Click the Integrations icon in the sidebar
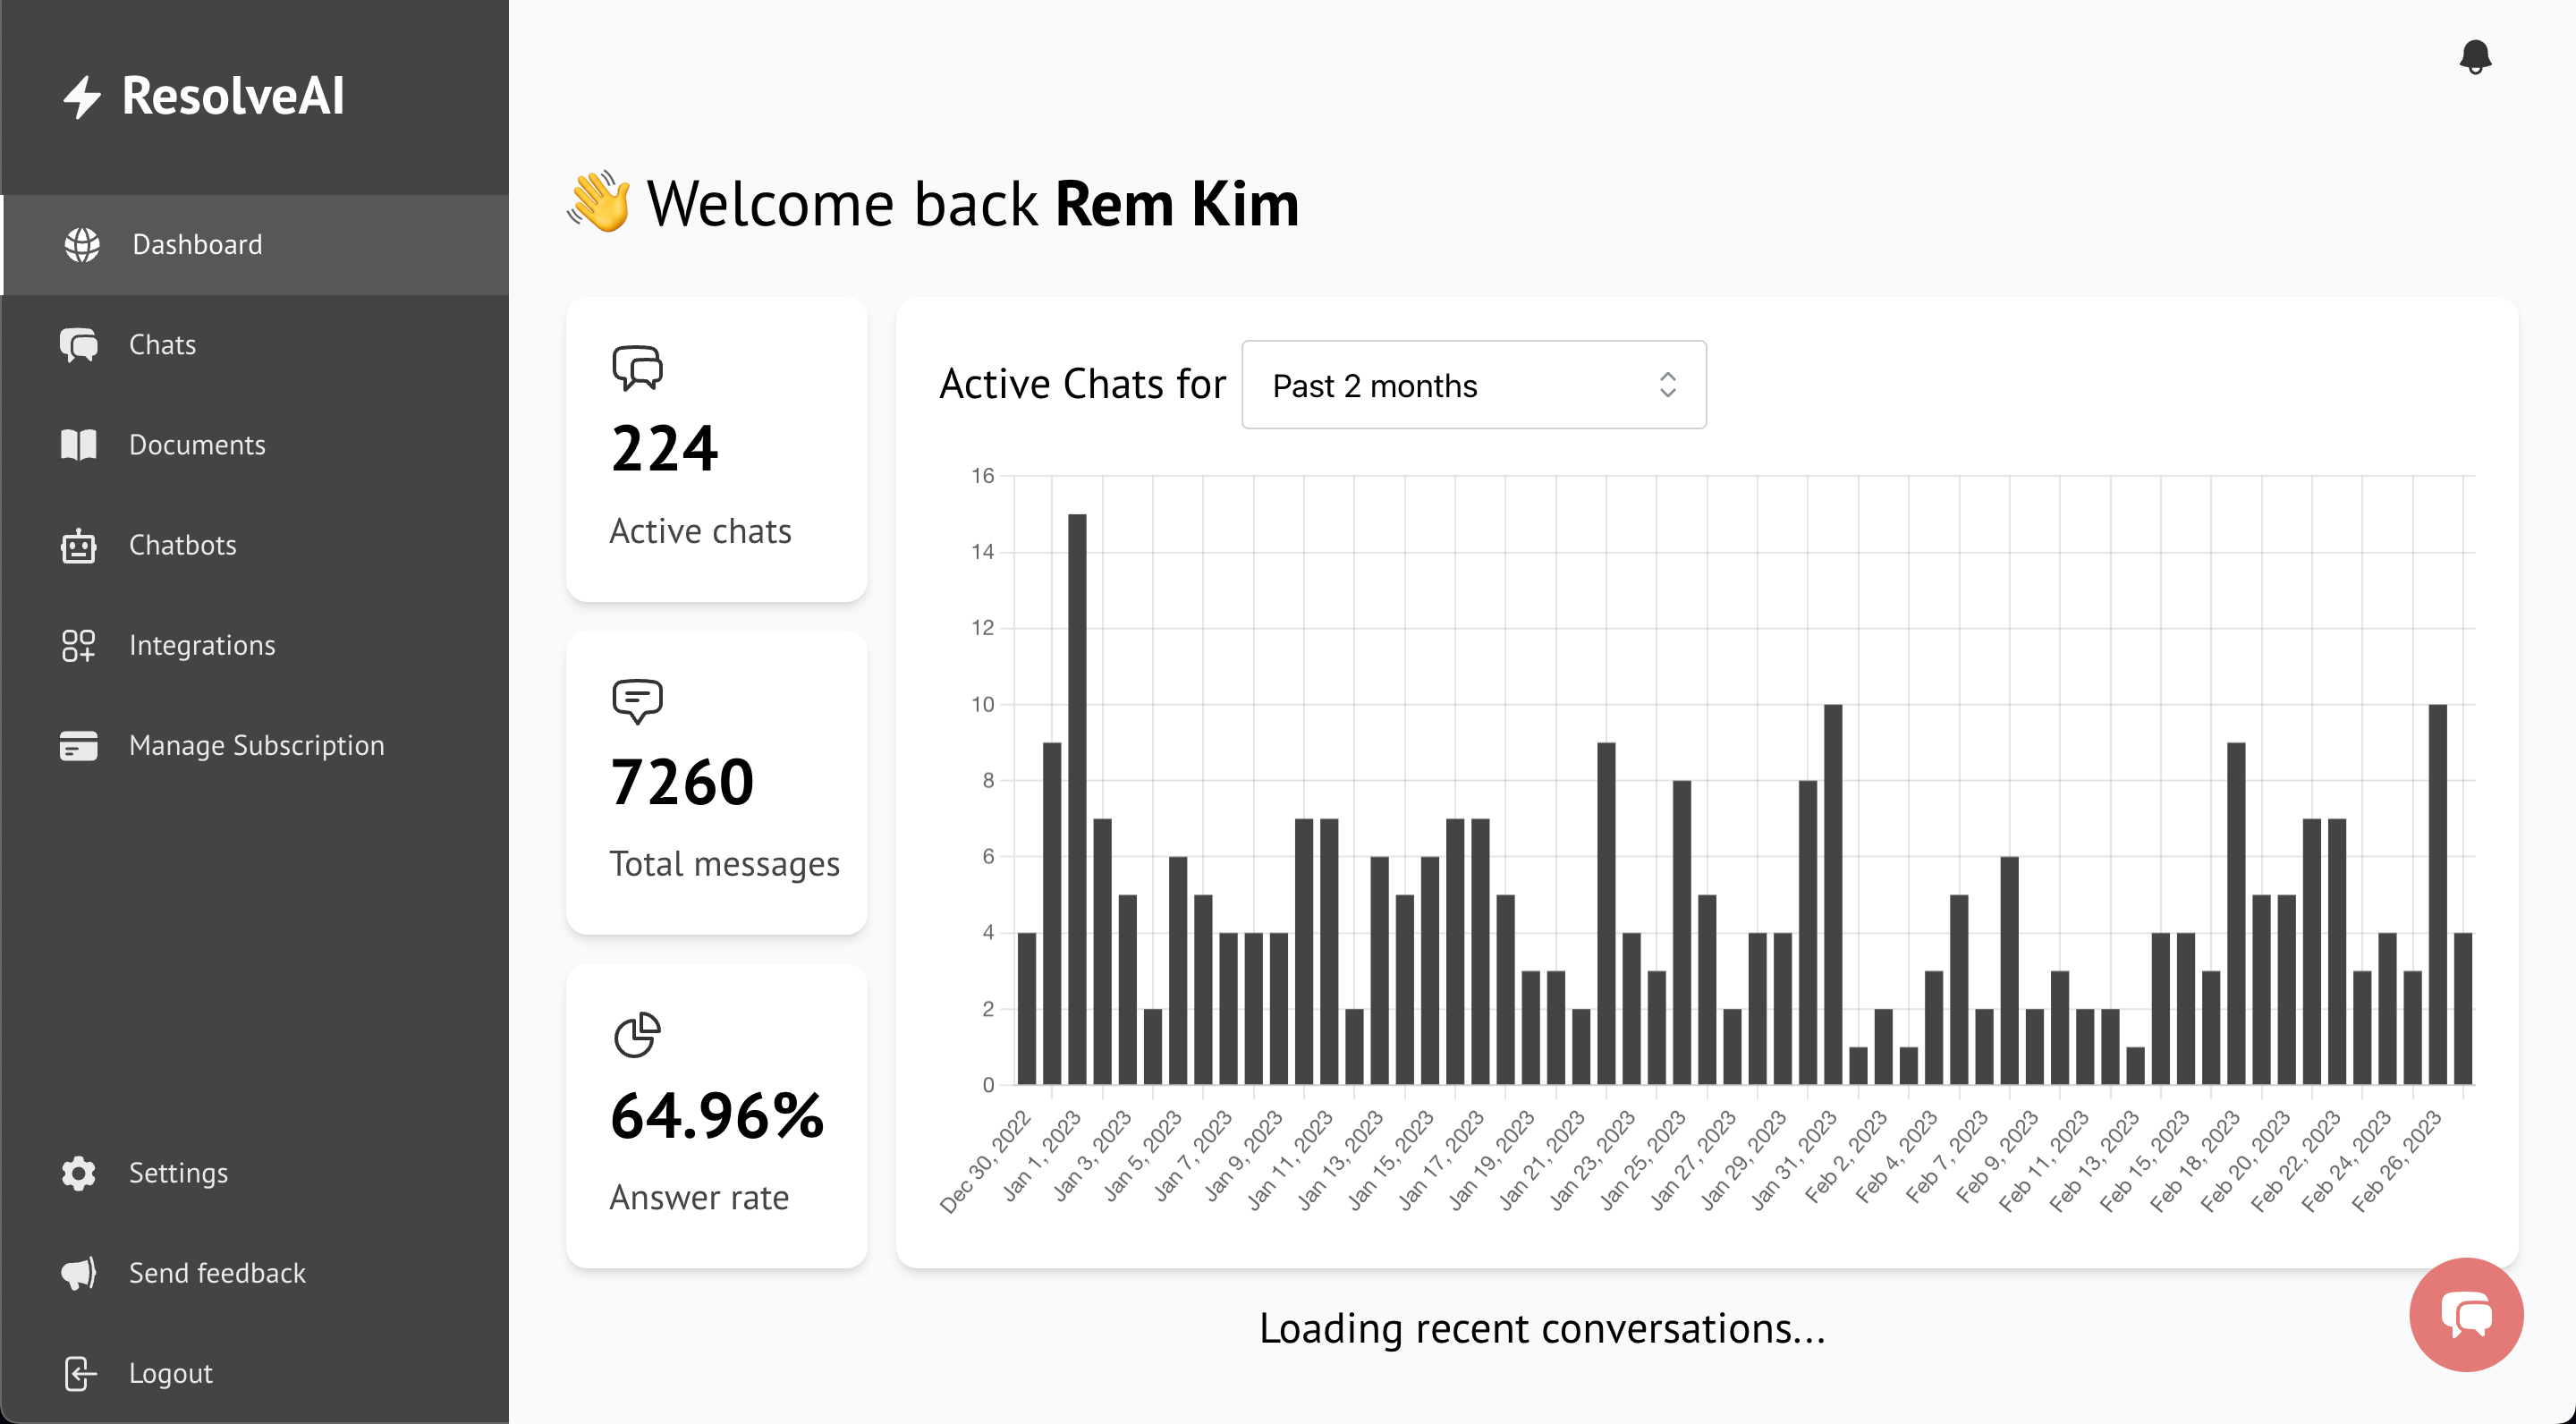Viewport: 2576px width, 1424px height. [x=79, y=645]
